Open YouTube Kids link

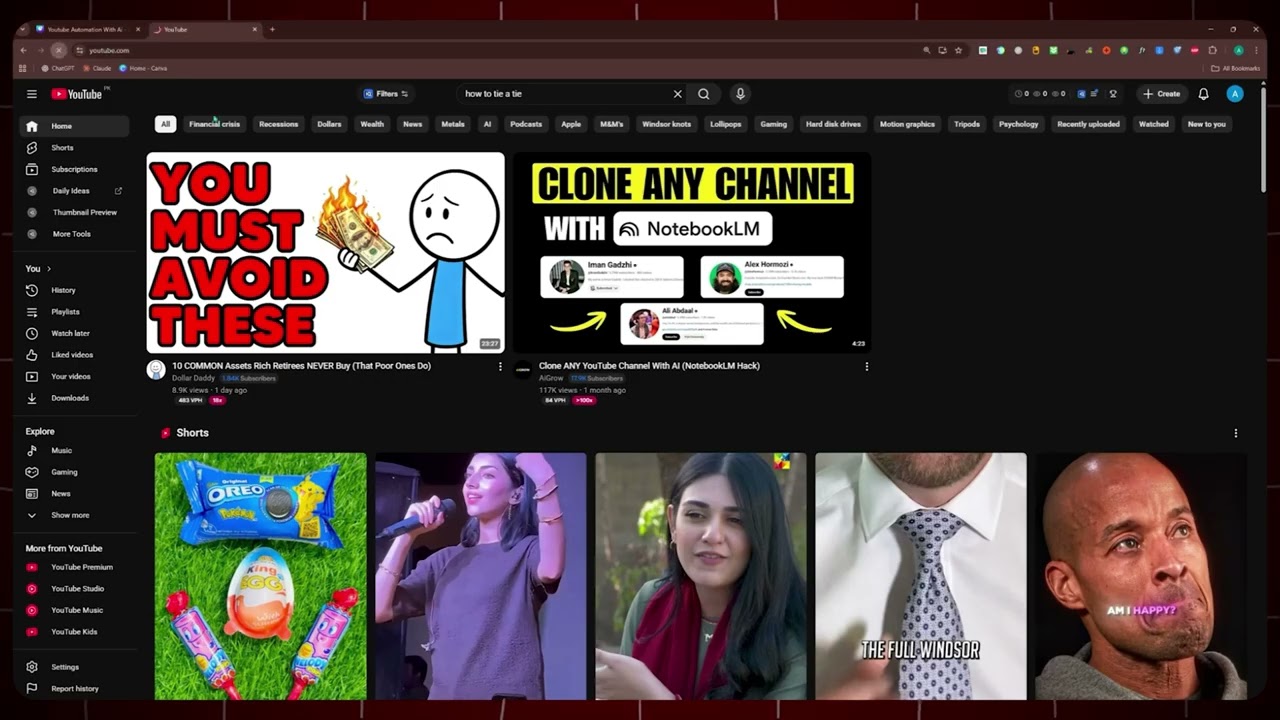pos(74,632)
